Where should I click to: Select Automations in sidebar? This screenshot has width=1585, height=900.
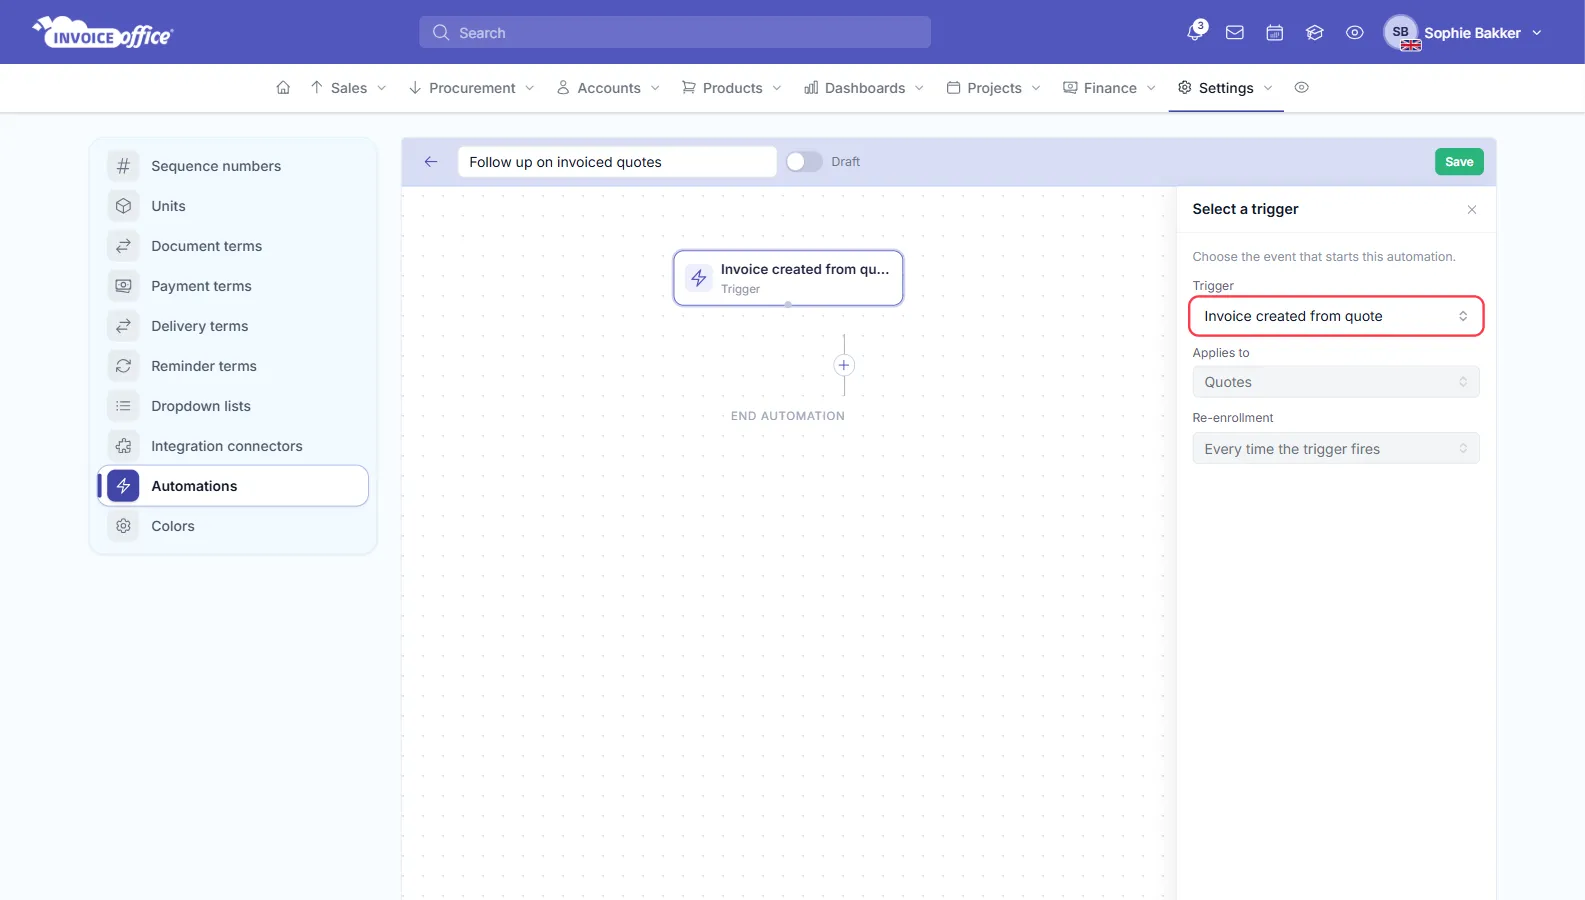pyautogui.click(x=233, y=485)
